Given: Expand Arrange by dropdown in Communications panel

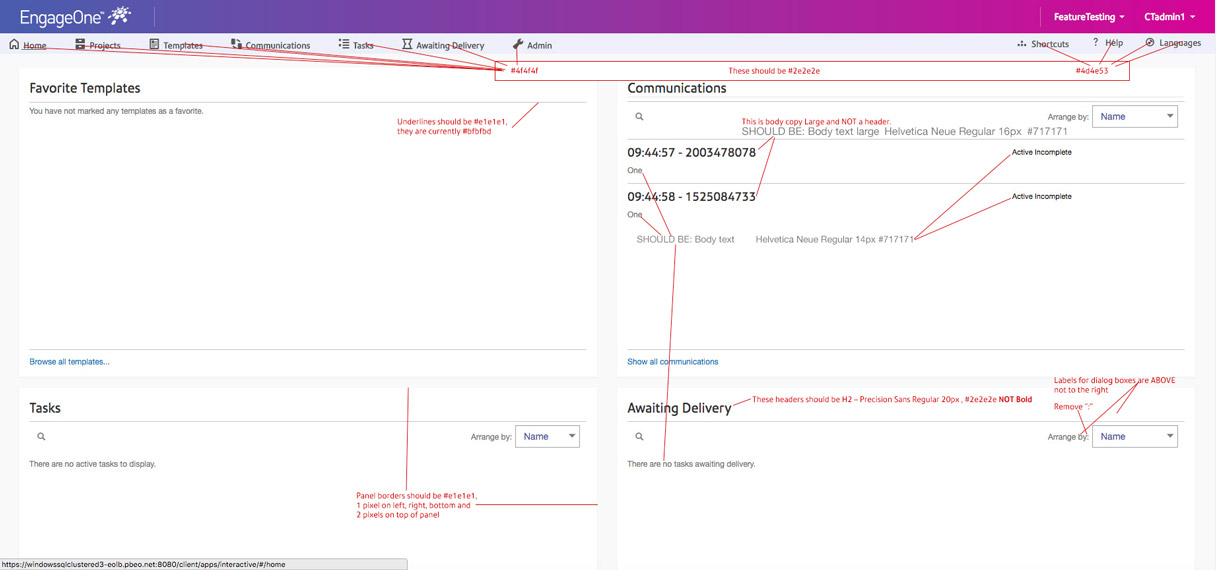Looking at the screenshot, I should click(x=1134, y=117).
